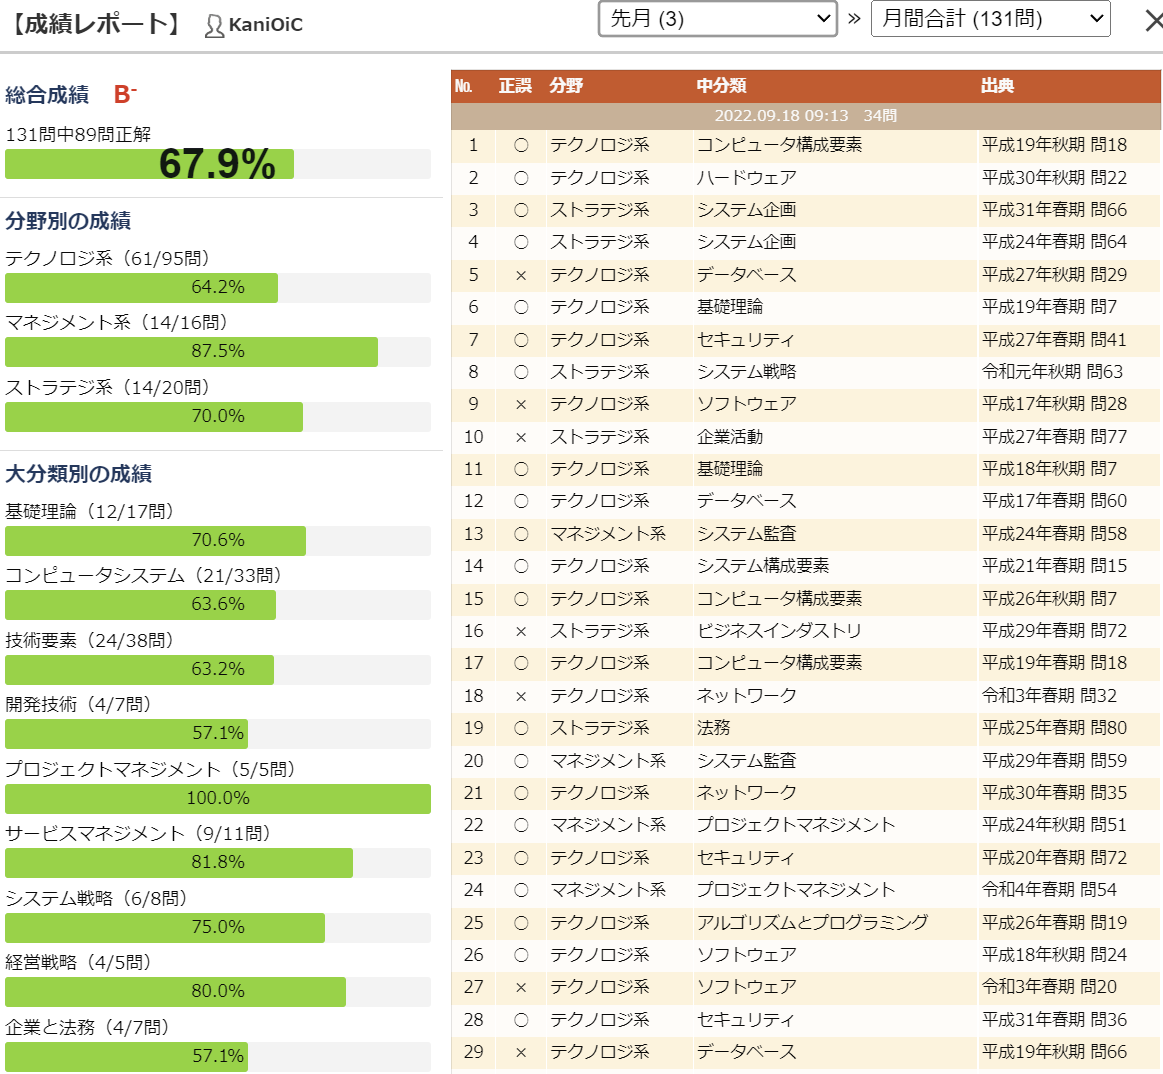
Task: Click the × mark in row 16
Action: pos(521,632)
